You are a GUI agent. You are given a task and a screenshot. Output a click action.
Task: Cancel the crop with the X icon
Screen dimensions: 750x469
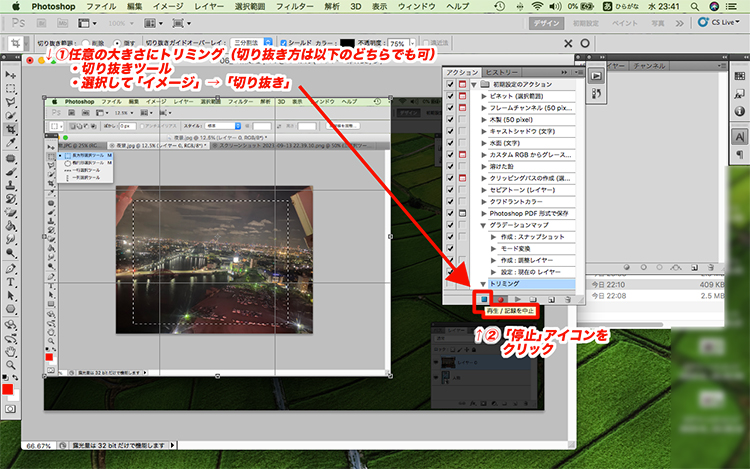(568, 44)
